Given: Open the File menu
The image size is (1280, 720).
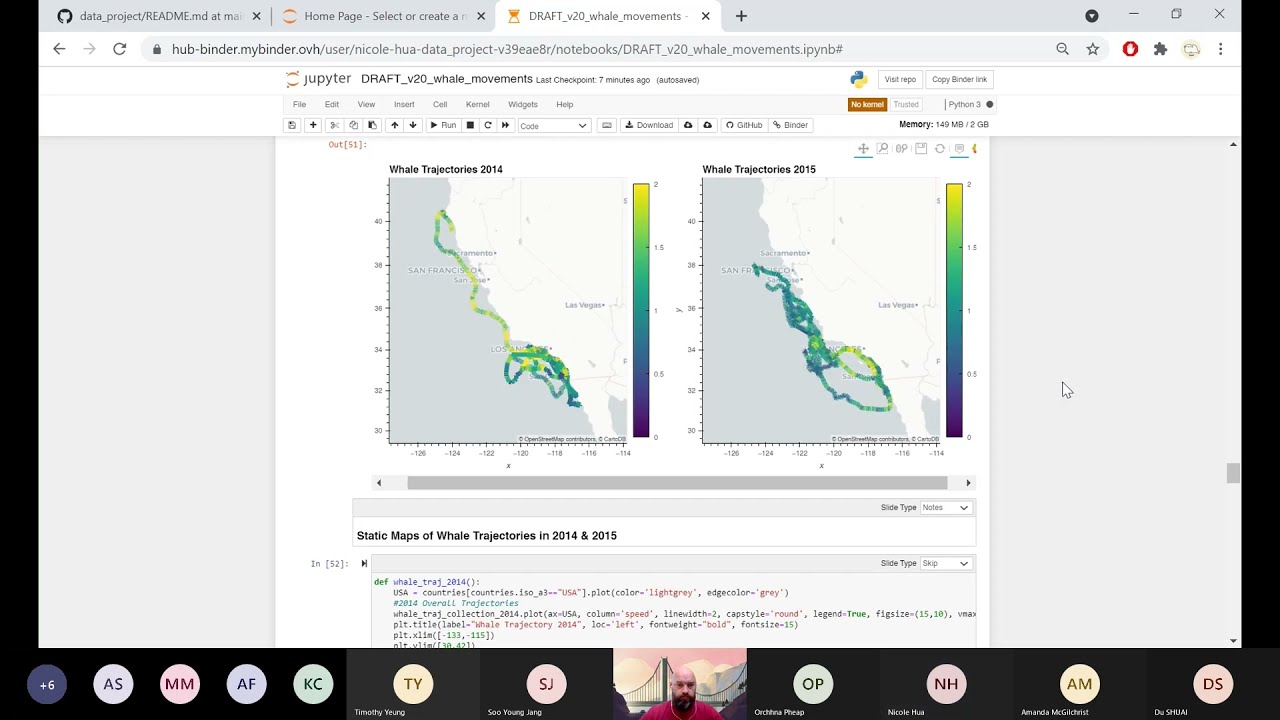Looking at the screenshot, I should (x=299, y=104).
